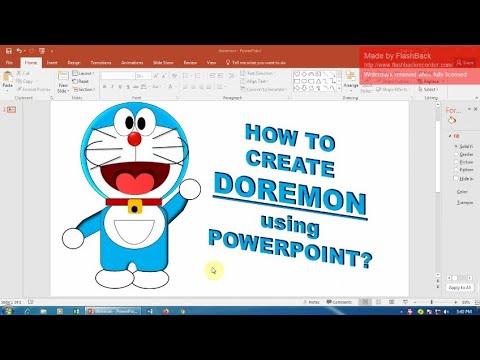This screenshot has height=360, width=480.
Task: Pick the rectangle shape in gallery
Action: coord(297,81)
